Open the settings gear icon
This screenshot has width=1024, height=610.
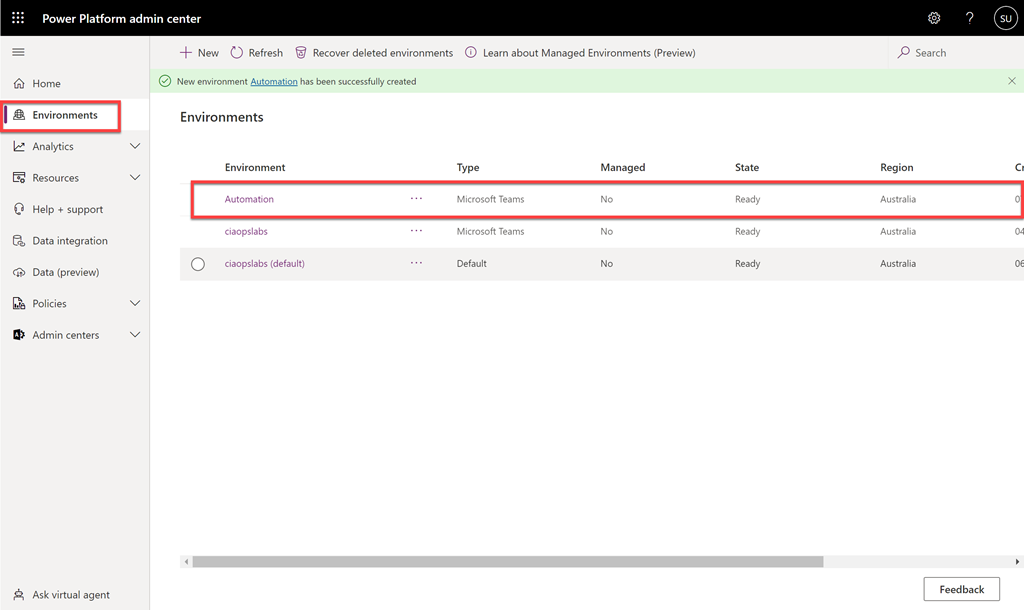(x=934, y=18)
